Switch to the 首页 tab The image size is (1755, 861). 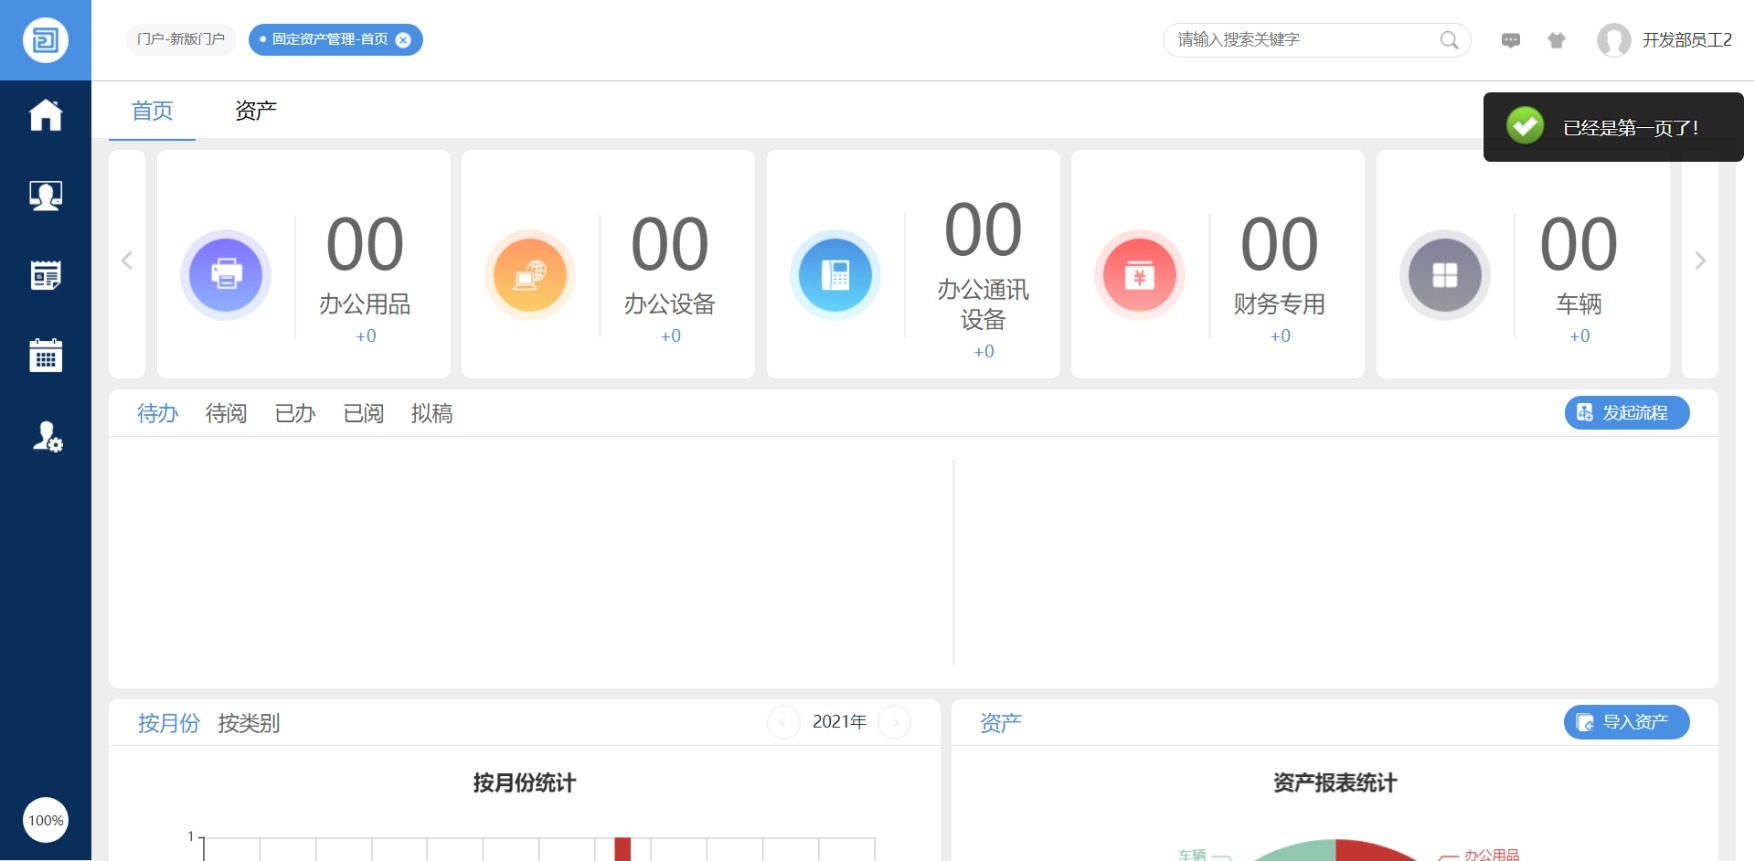pos(152,111)
